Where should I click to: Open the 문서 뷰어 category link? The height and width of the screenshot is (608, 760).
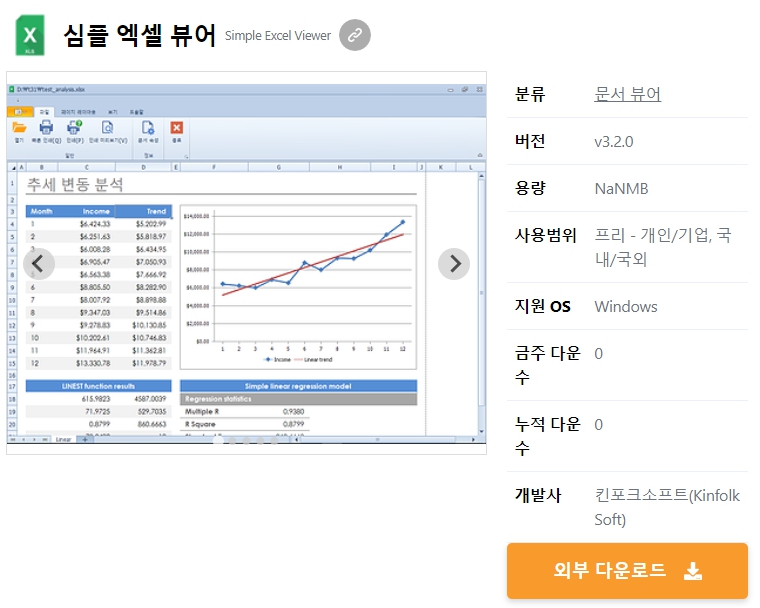(x=627, y=94)
